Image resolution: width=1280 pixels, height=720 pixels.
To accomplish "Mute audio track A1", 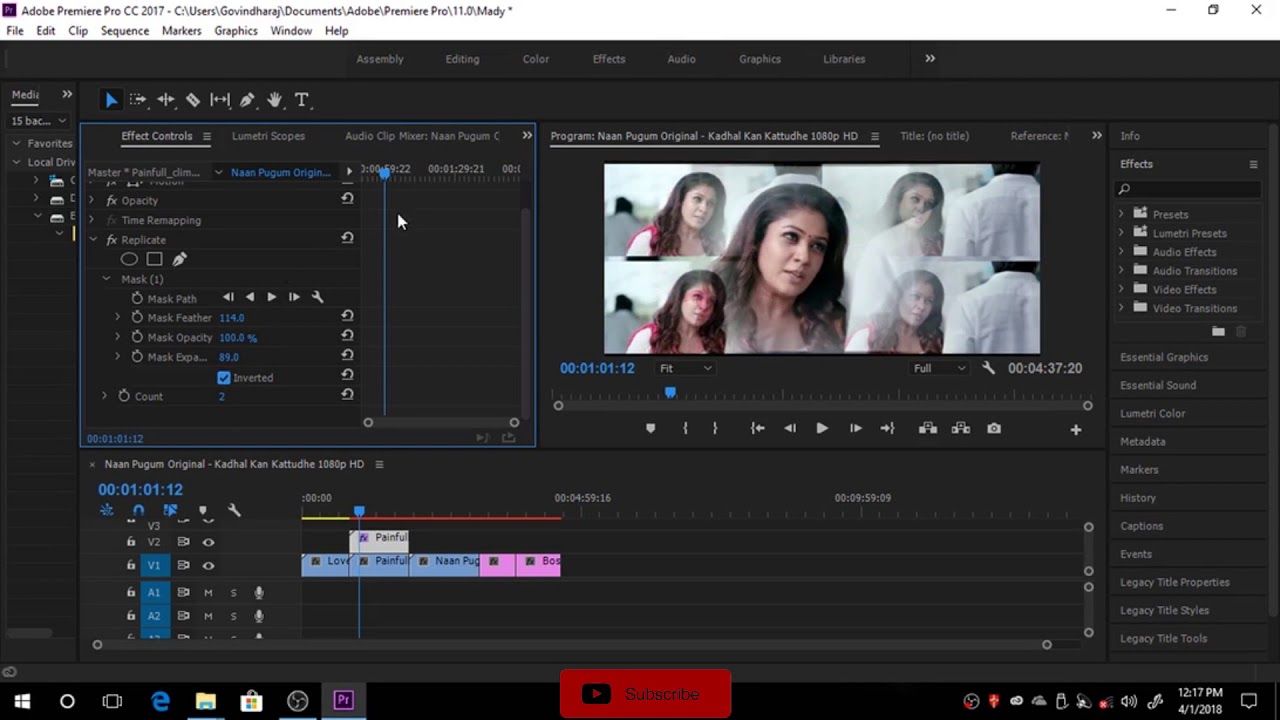I will tap(208, 593).
